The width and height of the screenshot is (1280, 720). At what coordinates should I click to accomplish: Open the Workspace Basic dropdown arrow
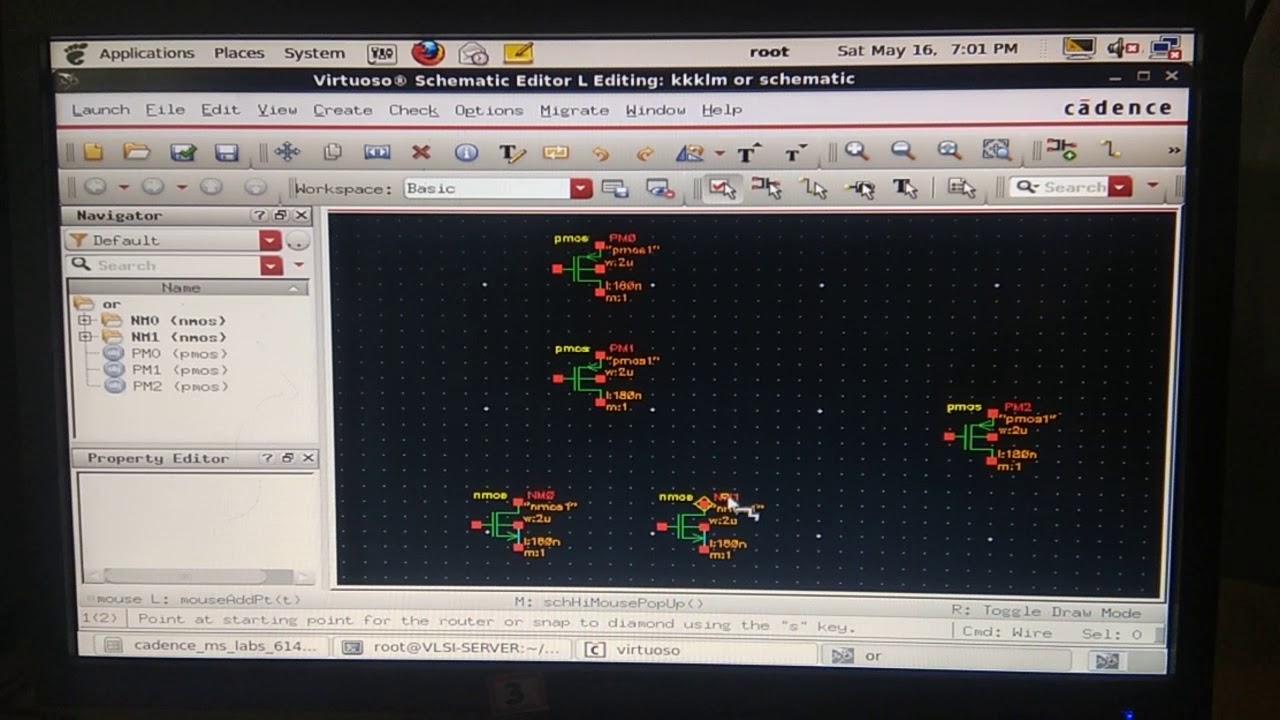click(581, 188)
